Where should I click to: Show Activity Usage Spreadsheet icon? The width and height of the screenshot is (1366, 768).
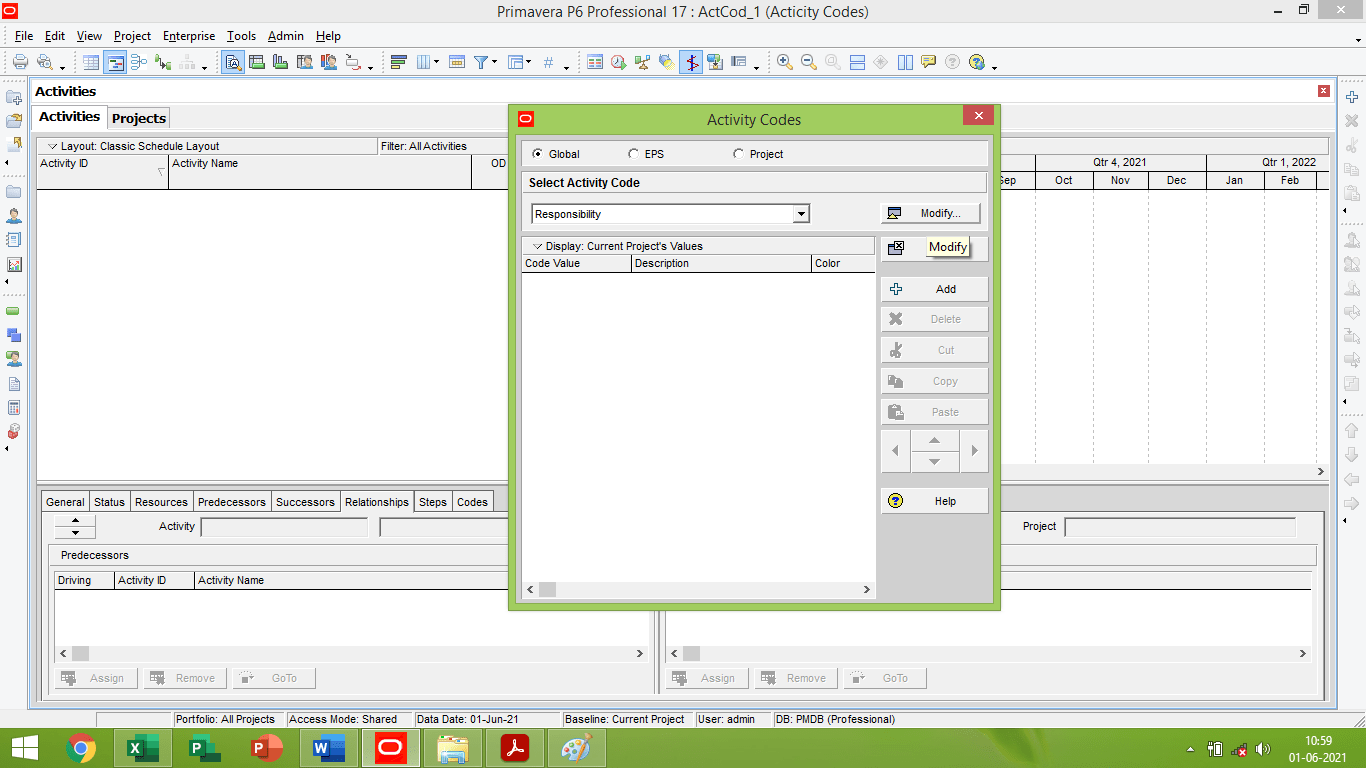pyautogui.click(x=257, y=62)
